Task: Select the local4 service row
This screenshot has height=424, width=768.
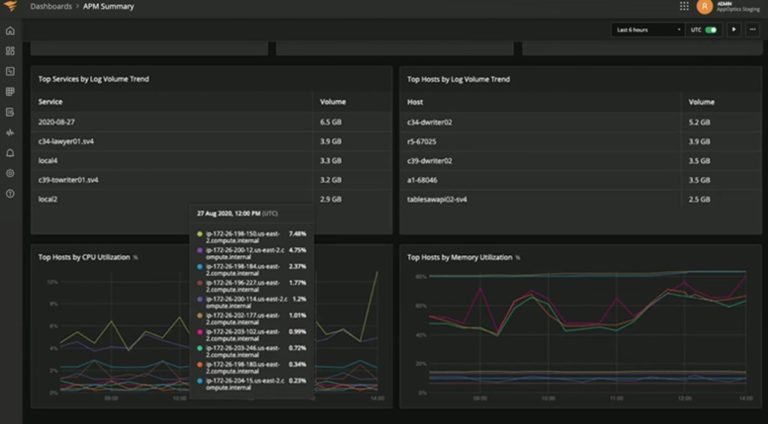Action: 212,161
